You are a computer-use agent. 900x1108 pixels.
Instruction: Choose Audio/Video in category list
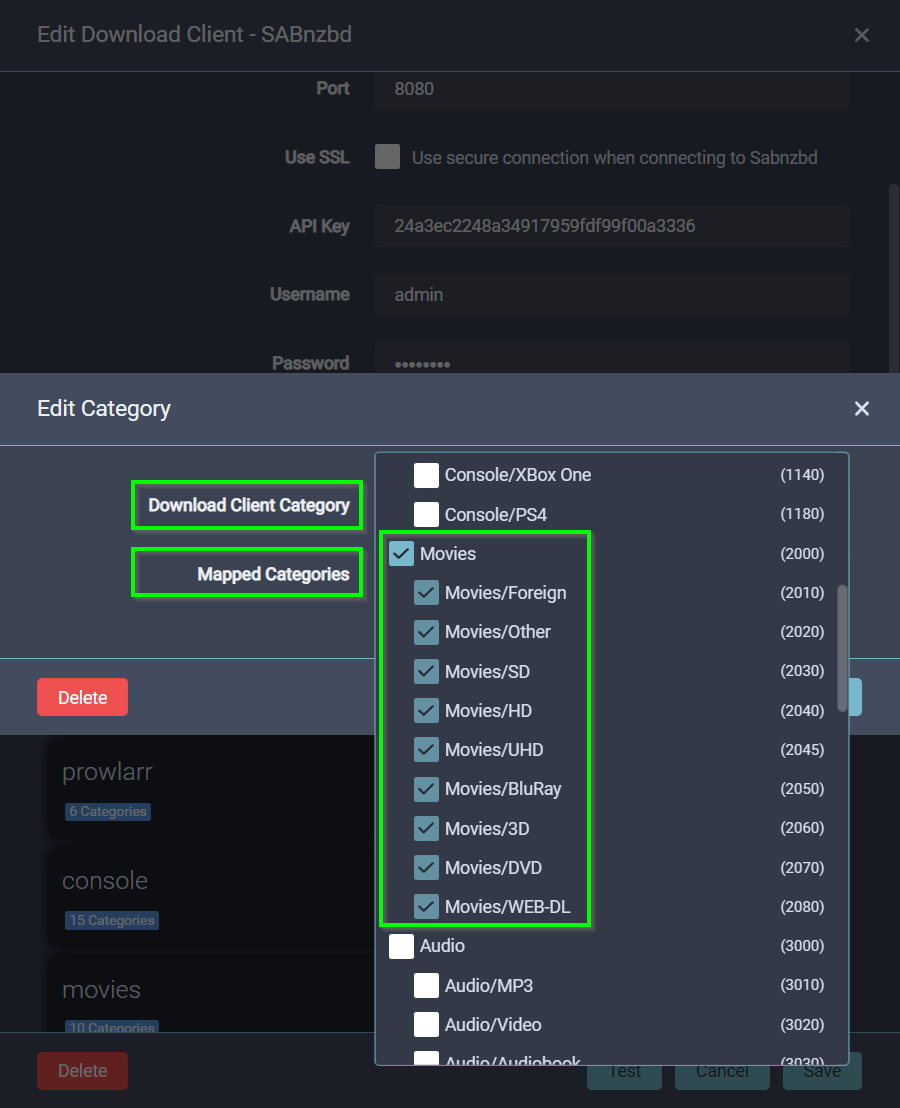(x=493, y=1025)
